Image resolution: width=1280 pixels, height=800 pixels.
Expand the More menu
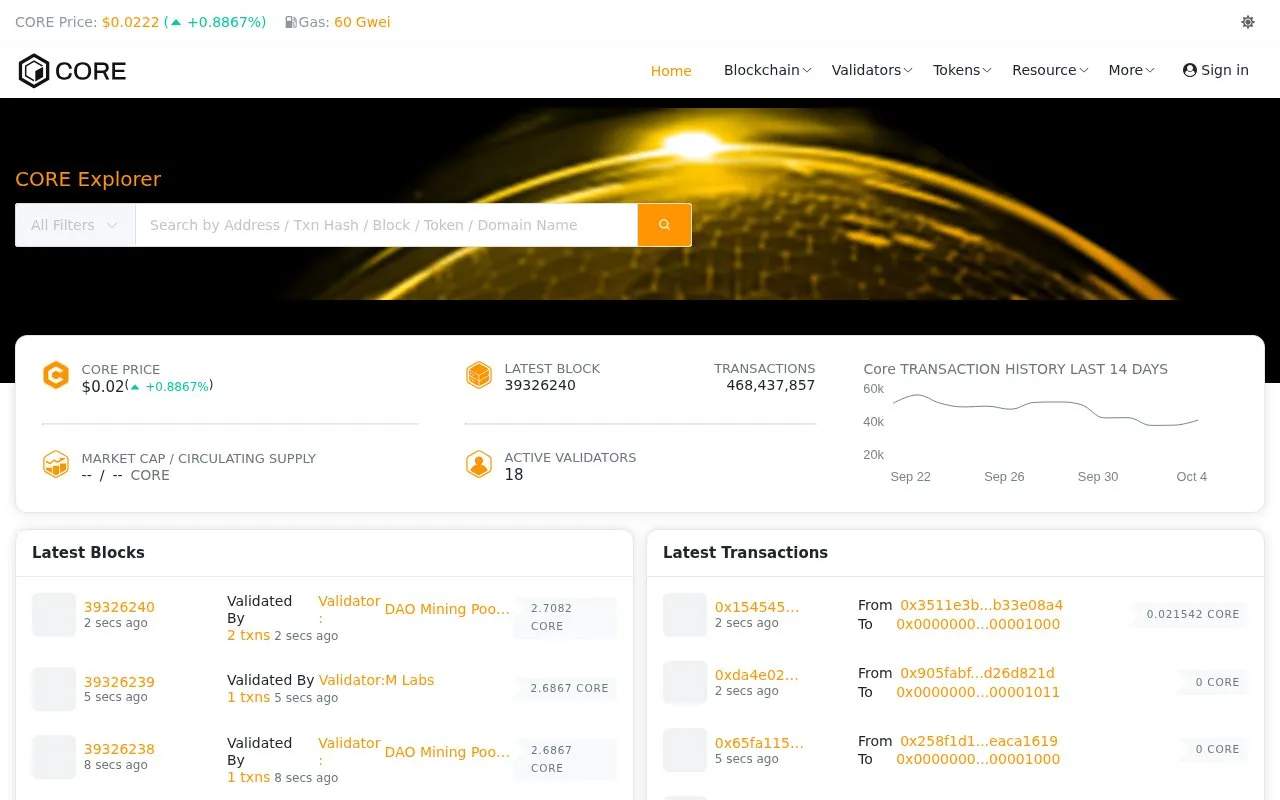(x=1131, y=70)
